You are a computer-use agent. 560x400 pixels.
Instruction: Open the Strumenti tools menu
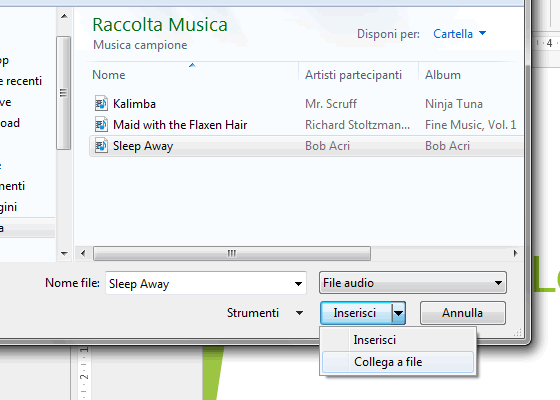pyautogui.click(x=265, y=313)
